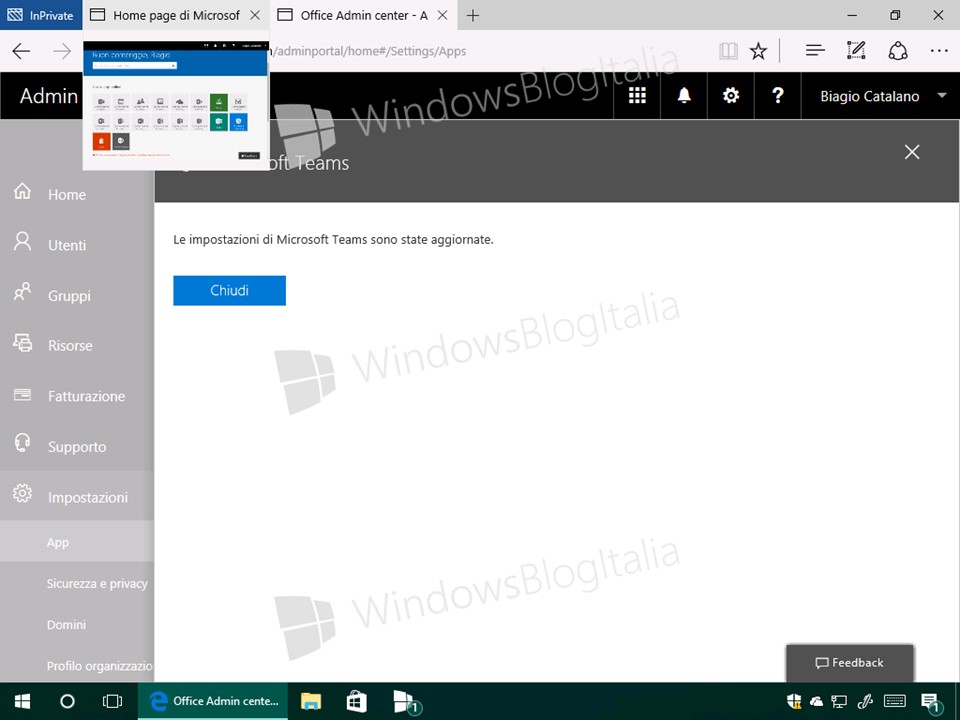Screen dimensions: 960x720
Task: Expand the Biagio Catalano account menu
Action: (880, 96)
